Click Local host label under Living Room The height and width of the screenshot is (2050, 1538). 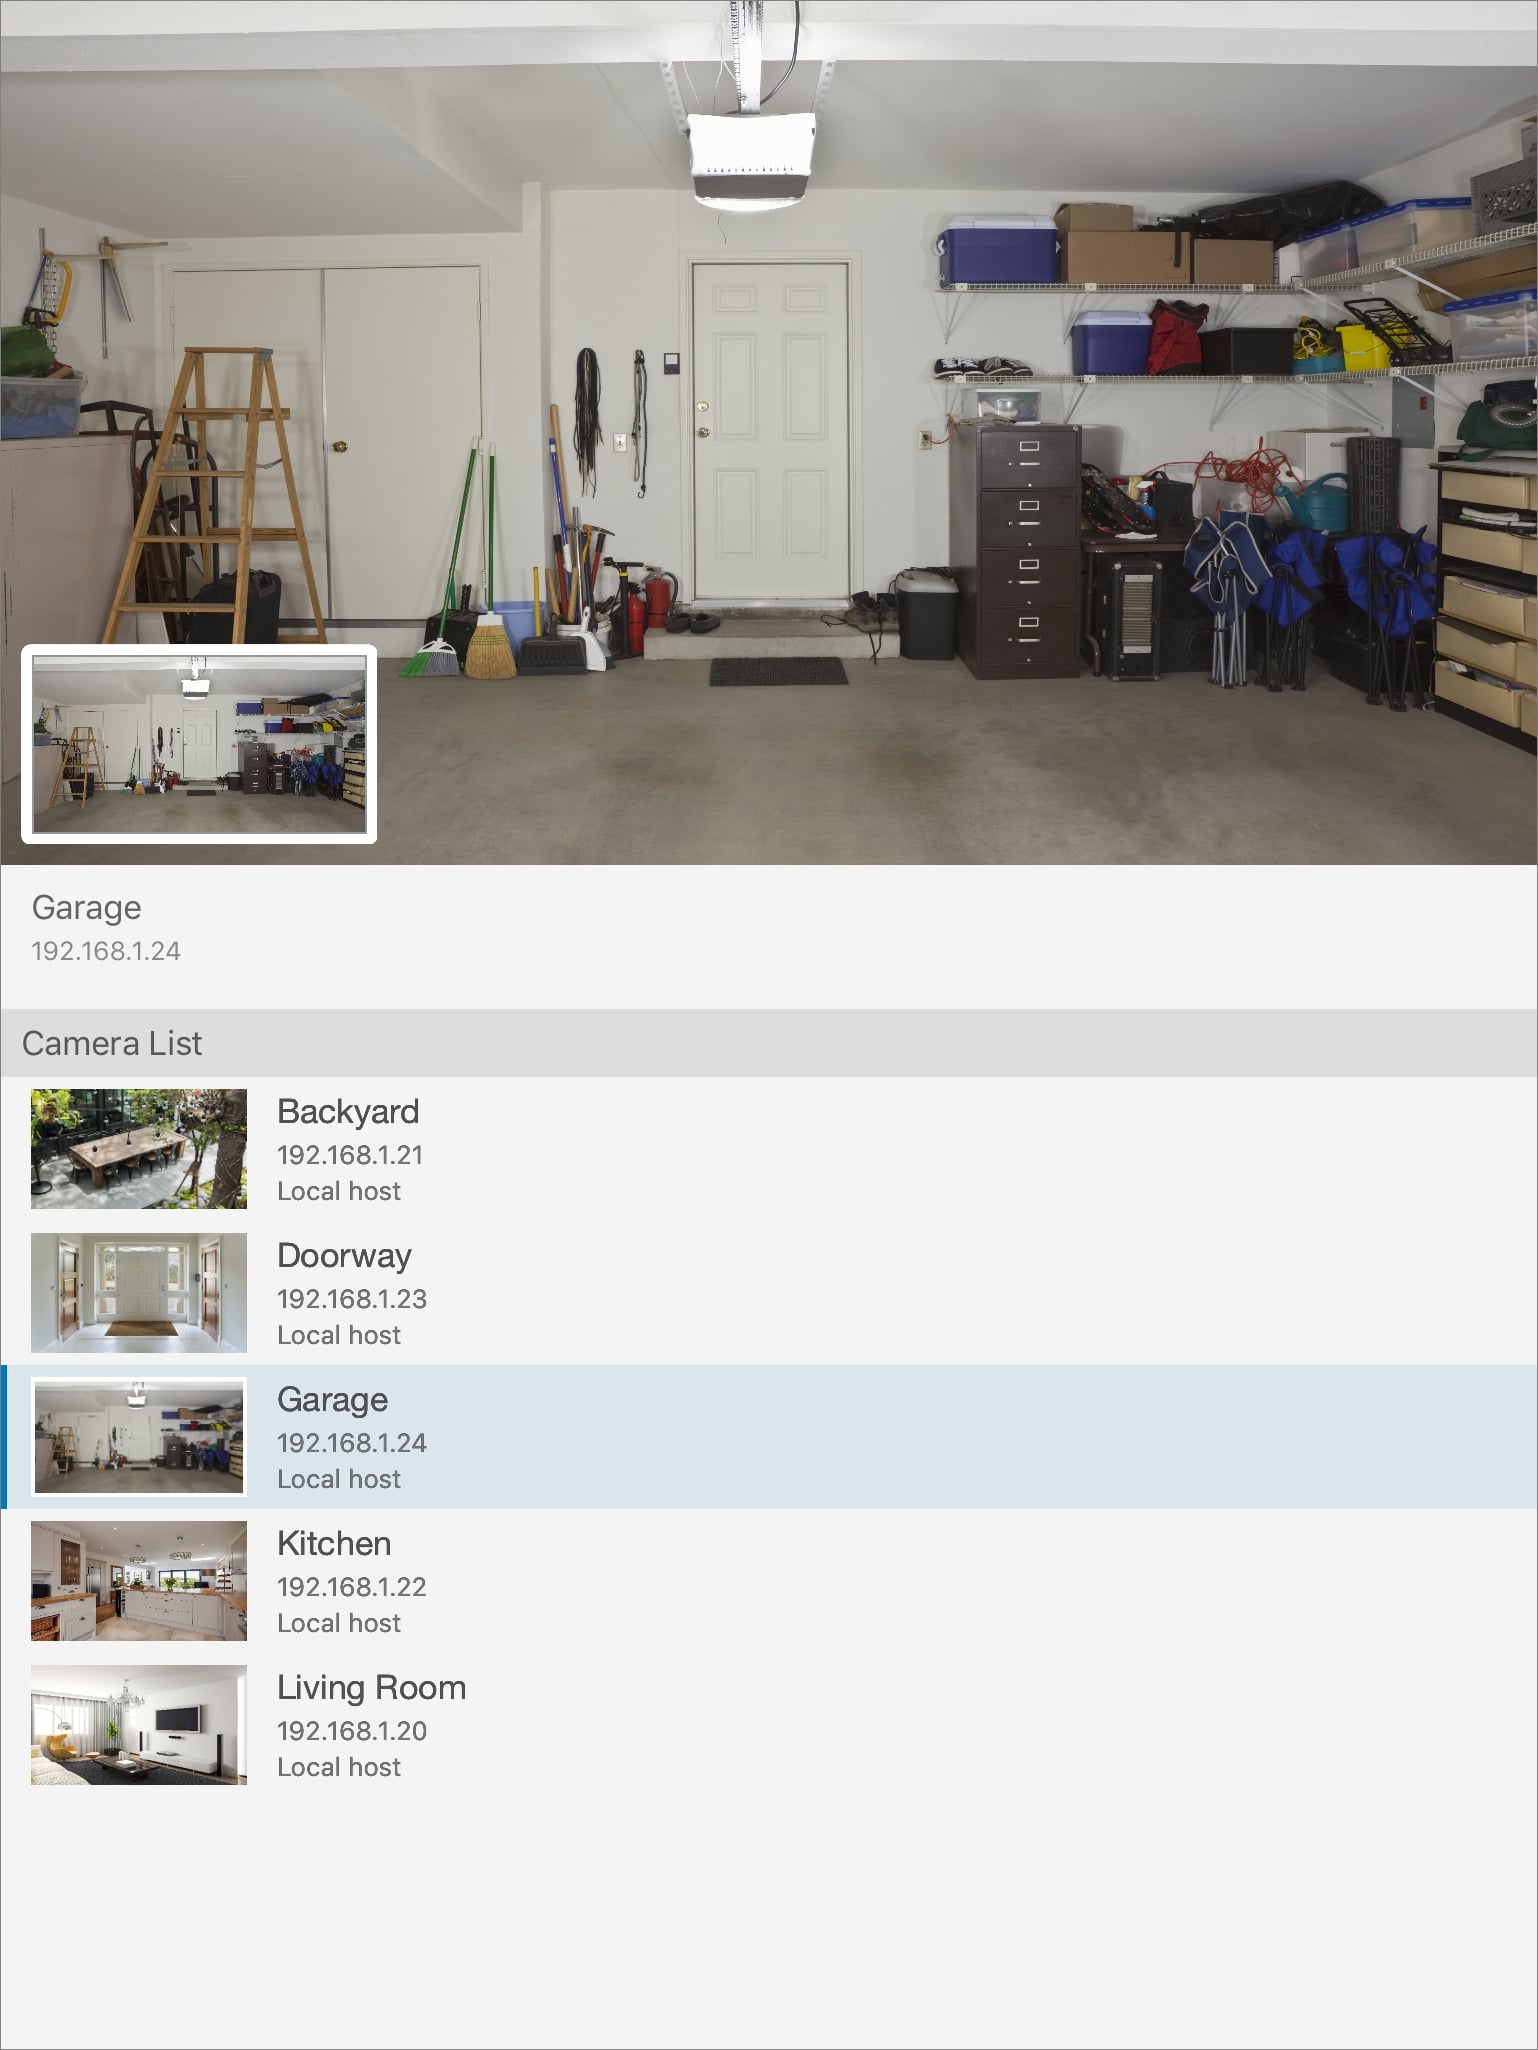pyautogui.click(x=339, y=1767)
